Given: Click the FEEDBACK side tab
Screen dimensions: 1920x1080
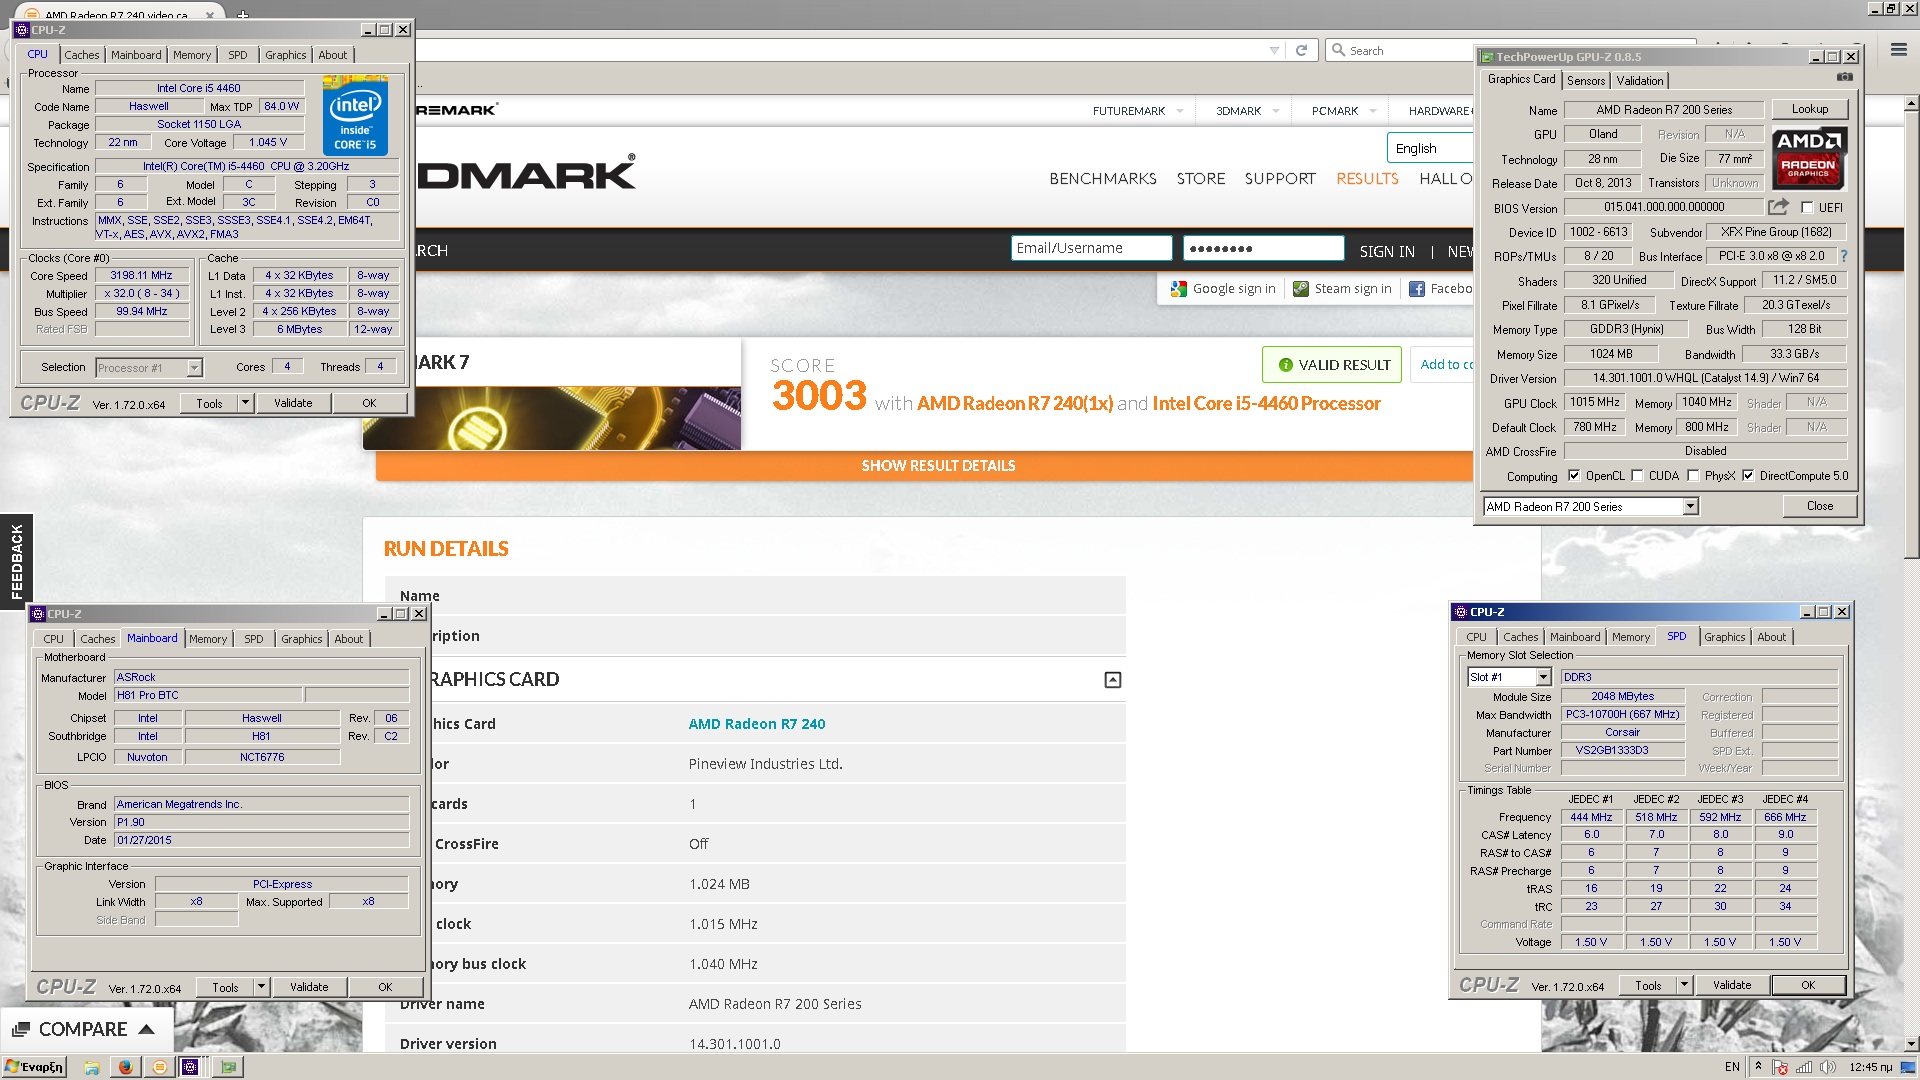Looking at the screenshot, I should 16,560.
